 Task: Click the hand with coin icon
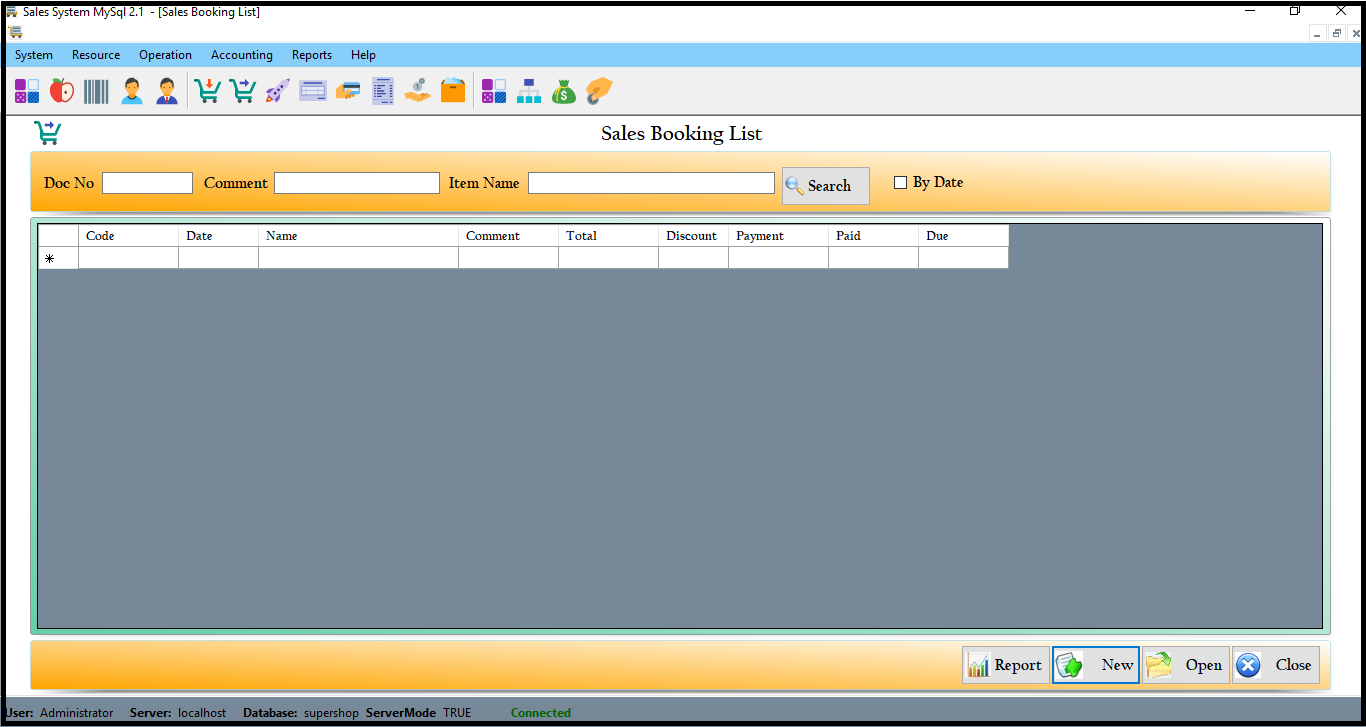418,91
